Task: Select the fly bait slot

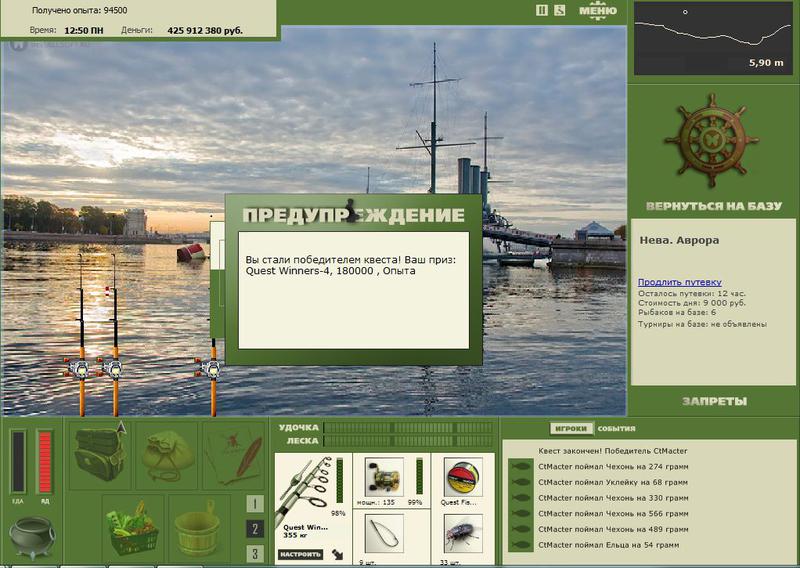Action: (x=463, y=534)
